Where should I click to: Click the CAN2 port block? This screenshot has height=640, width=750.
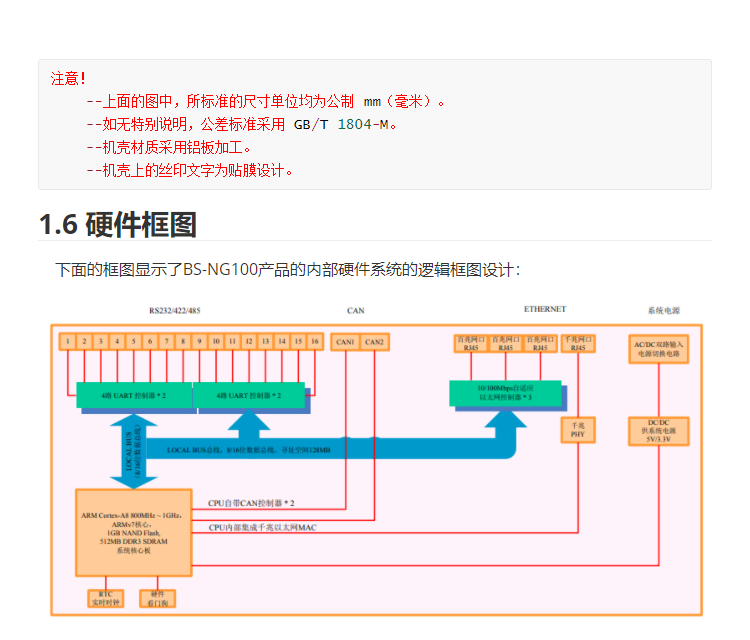tap(375, 342)
